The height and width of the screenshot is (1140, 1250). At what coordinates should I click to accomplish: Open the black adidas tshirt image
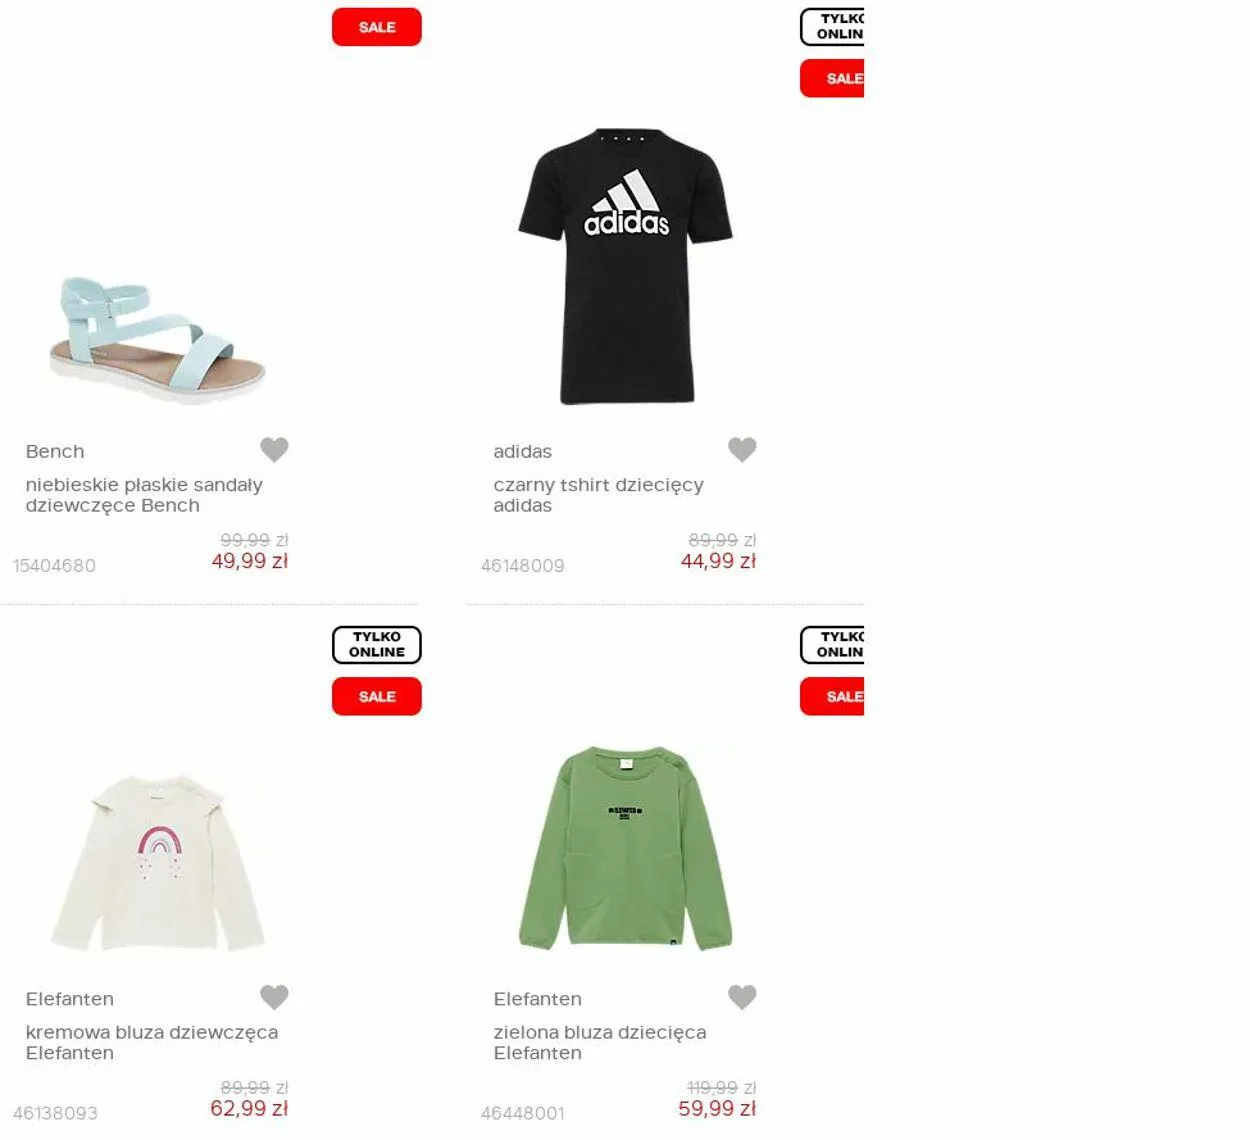626,266
